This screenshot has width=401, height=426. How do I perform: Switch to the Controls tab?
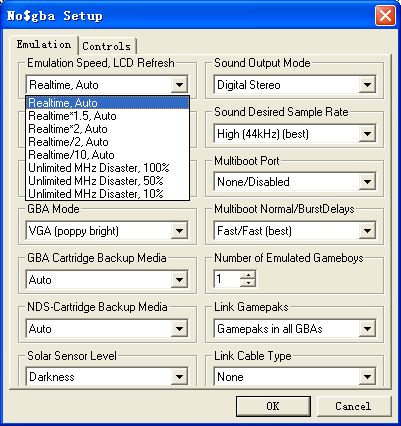coord(107,46)
